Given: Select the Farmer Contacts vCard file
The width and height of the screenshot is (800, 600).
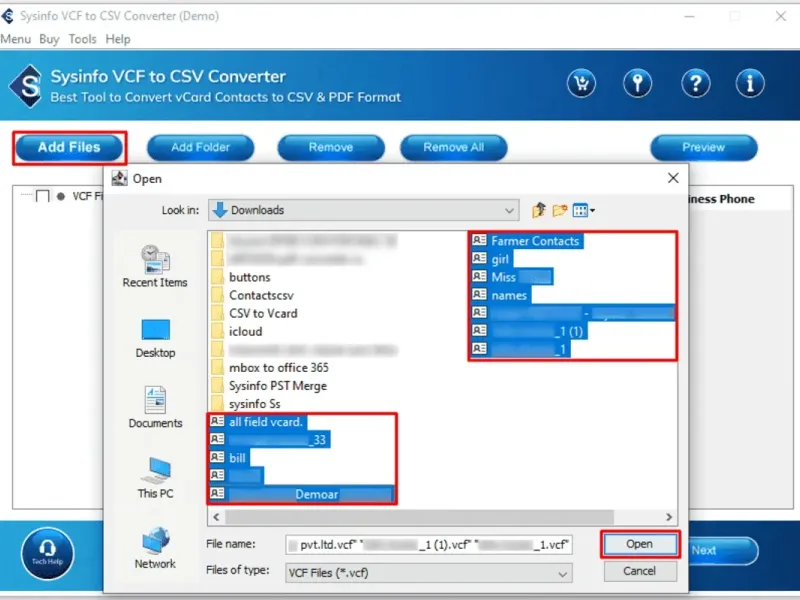Looking at the screenshot, I should point(526,241).
